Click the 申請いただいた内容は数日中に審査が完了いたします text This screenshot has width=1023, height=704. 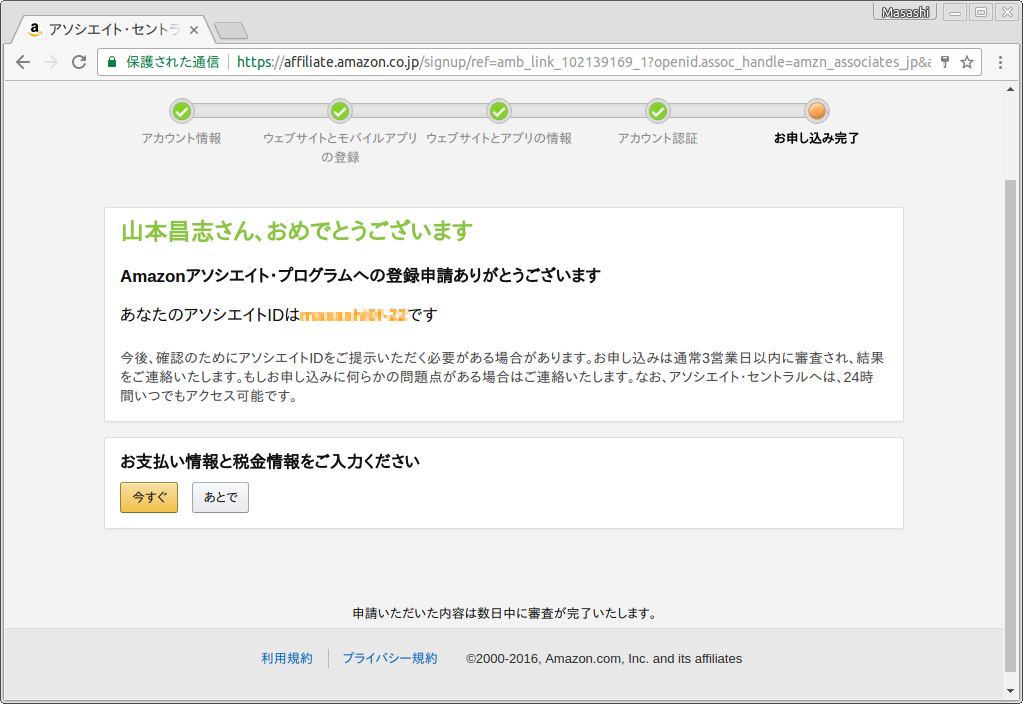click(504, 613)
